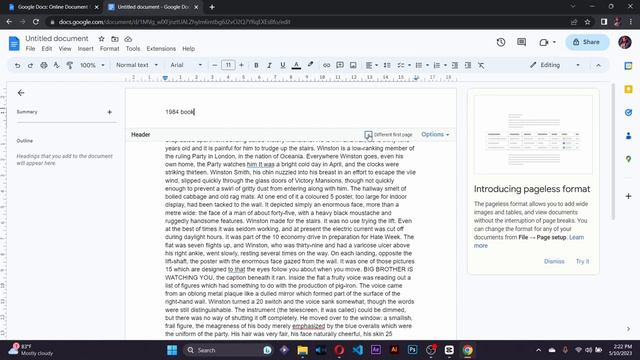Decrease font size with minus button
The height and width of the screenshot is (360, 640).
(x=215, y=65)
